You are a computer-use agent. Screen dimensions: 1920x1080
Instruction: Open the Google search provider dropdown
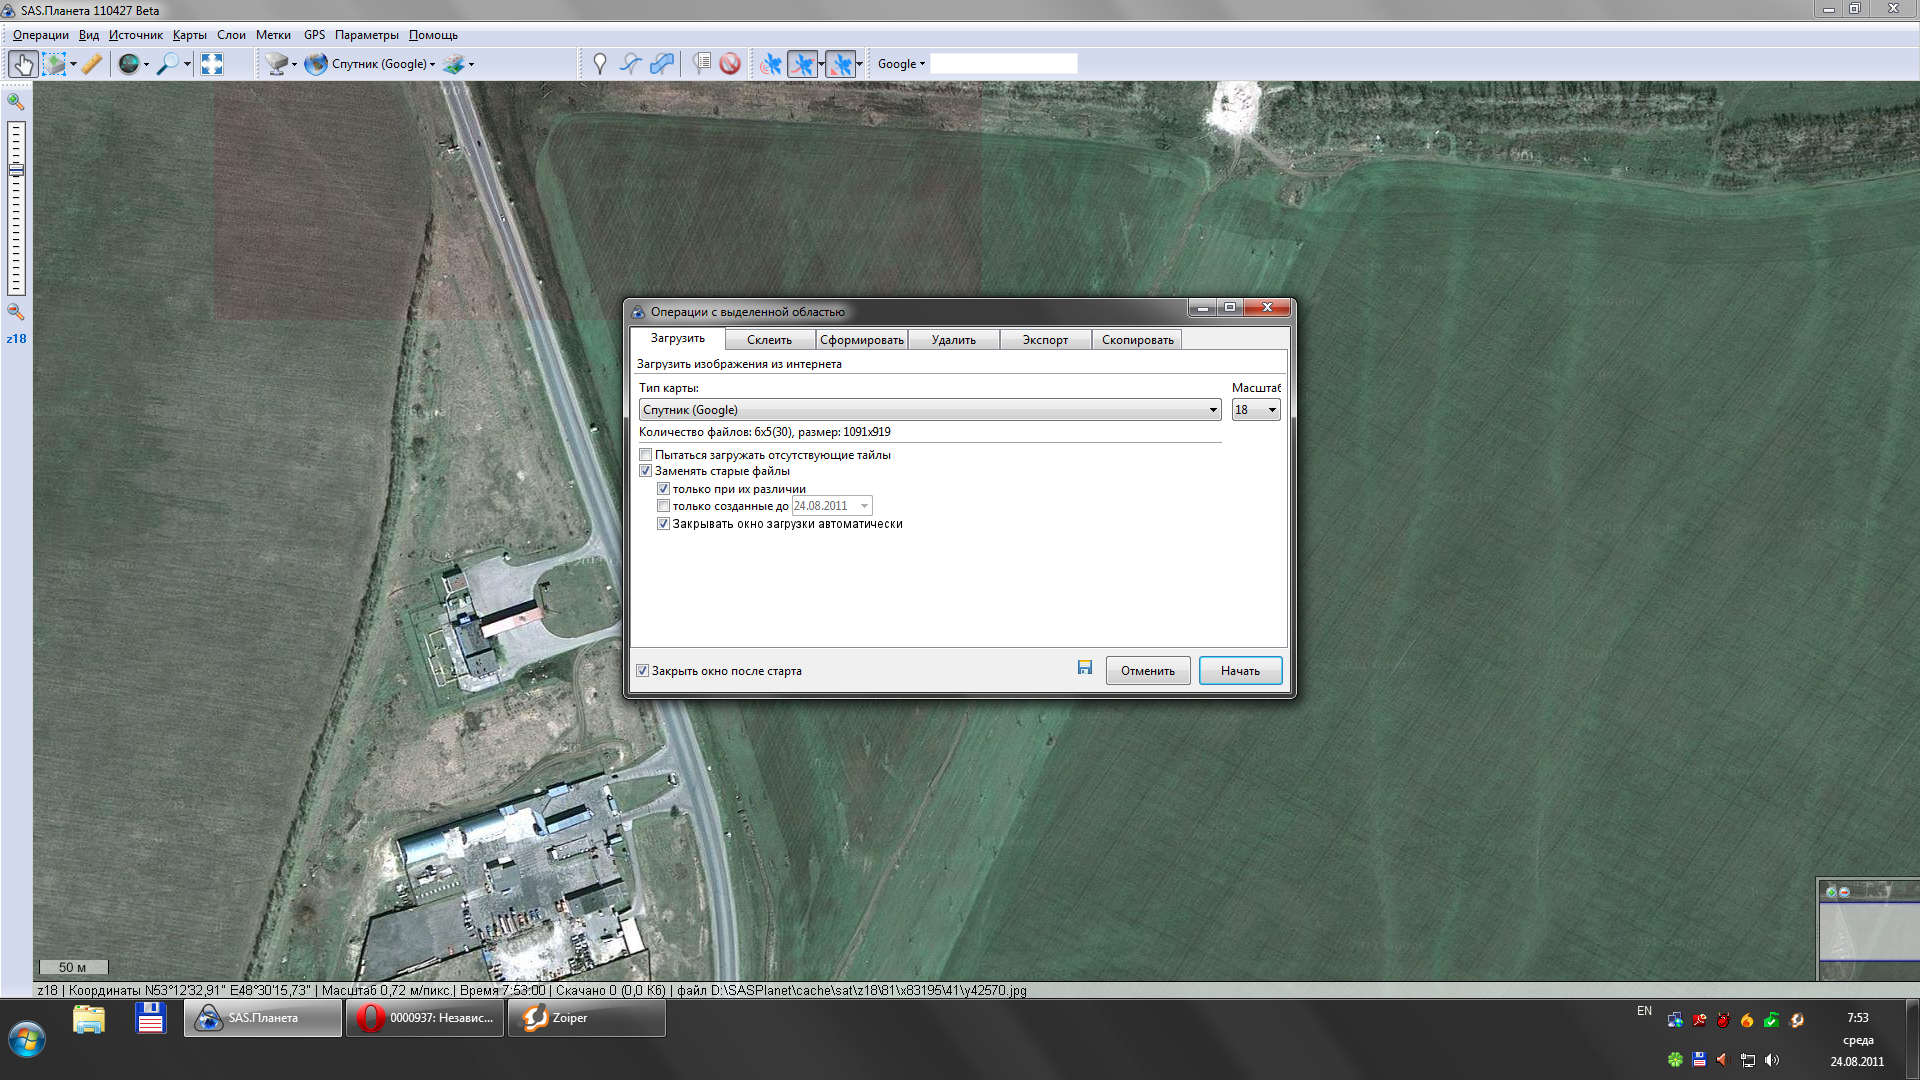click(901, 64)
